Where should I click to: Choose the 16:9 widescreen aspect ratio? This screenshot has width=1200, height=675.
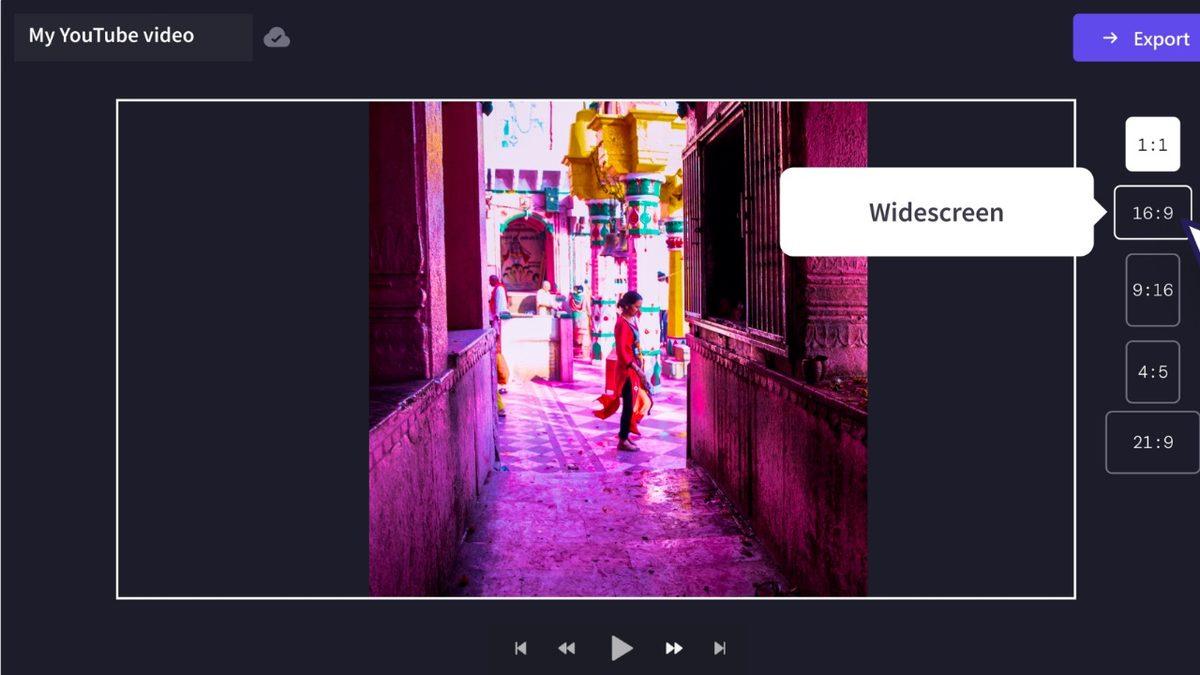[x=1152, y=213]
